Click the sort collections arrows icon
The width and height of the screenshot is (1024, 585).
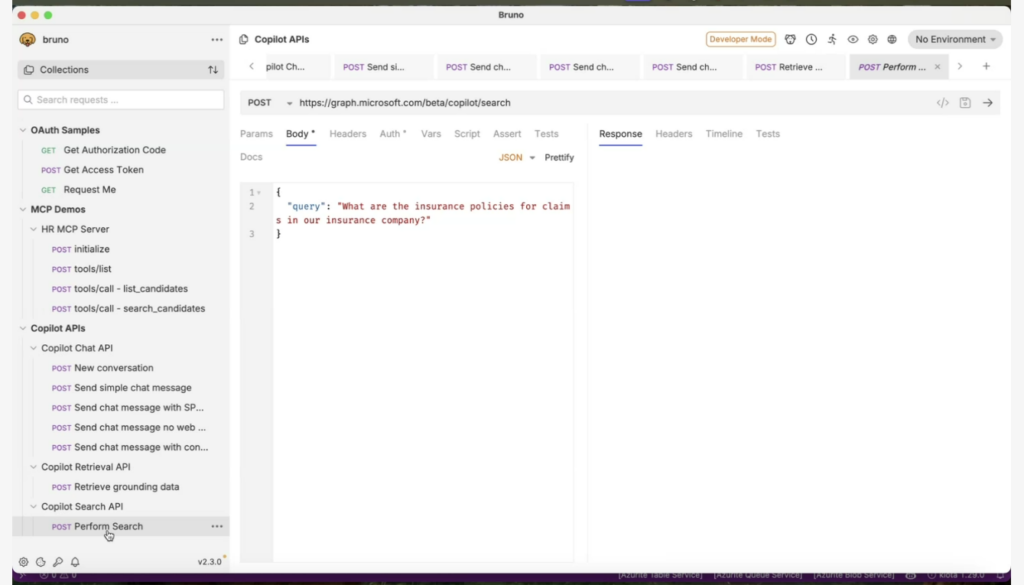coord(212,70)
